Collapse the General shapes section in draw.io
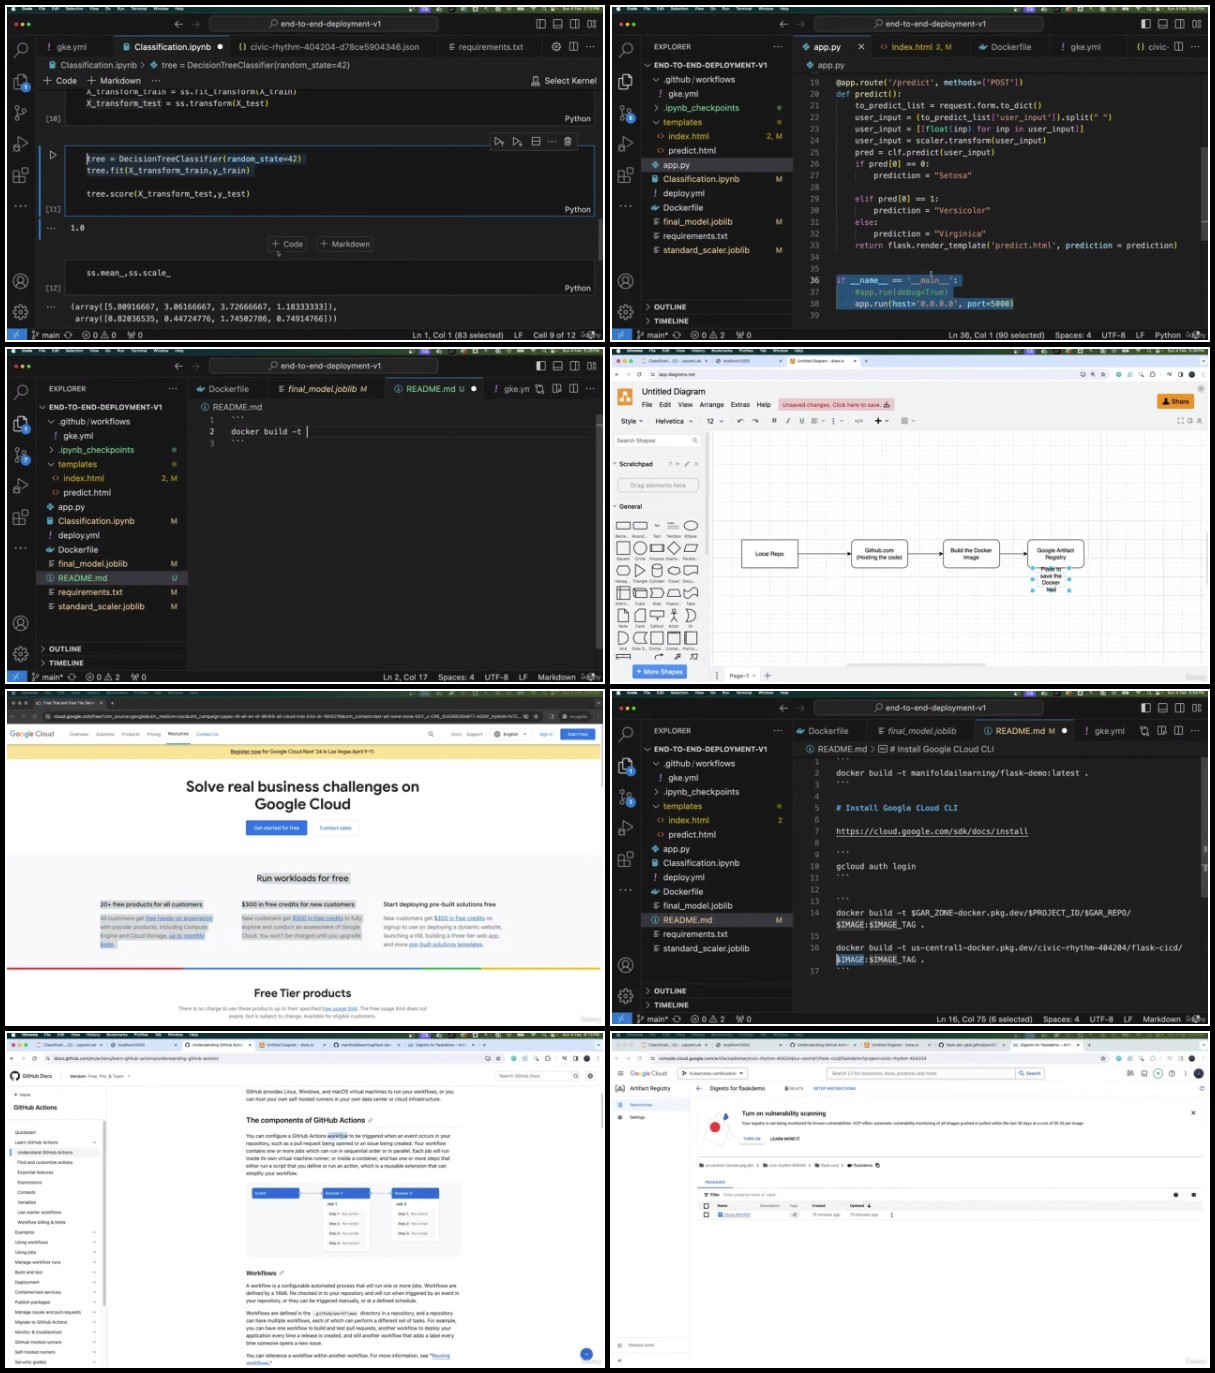1215x1373 pixels. tap(628, 507)
